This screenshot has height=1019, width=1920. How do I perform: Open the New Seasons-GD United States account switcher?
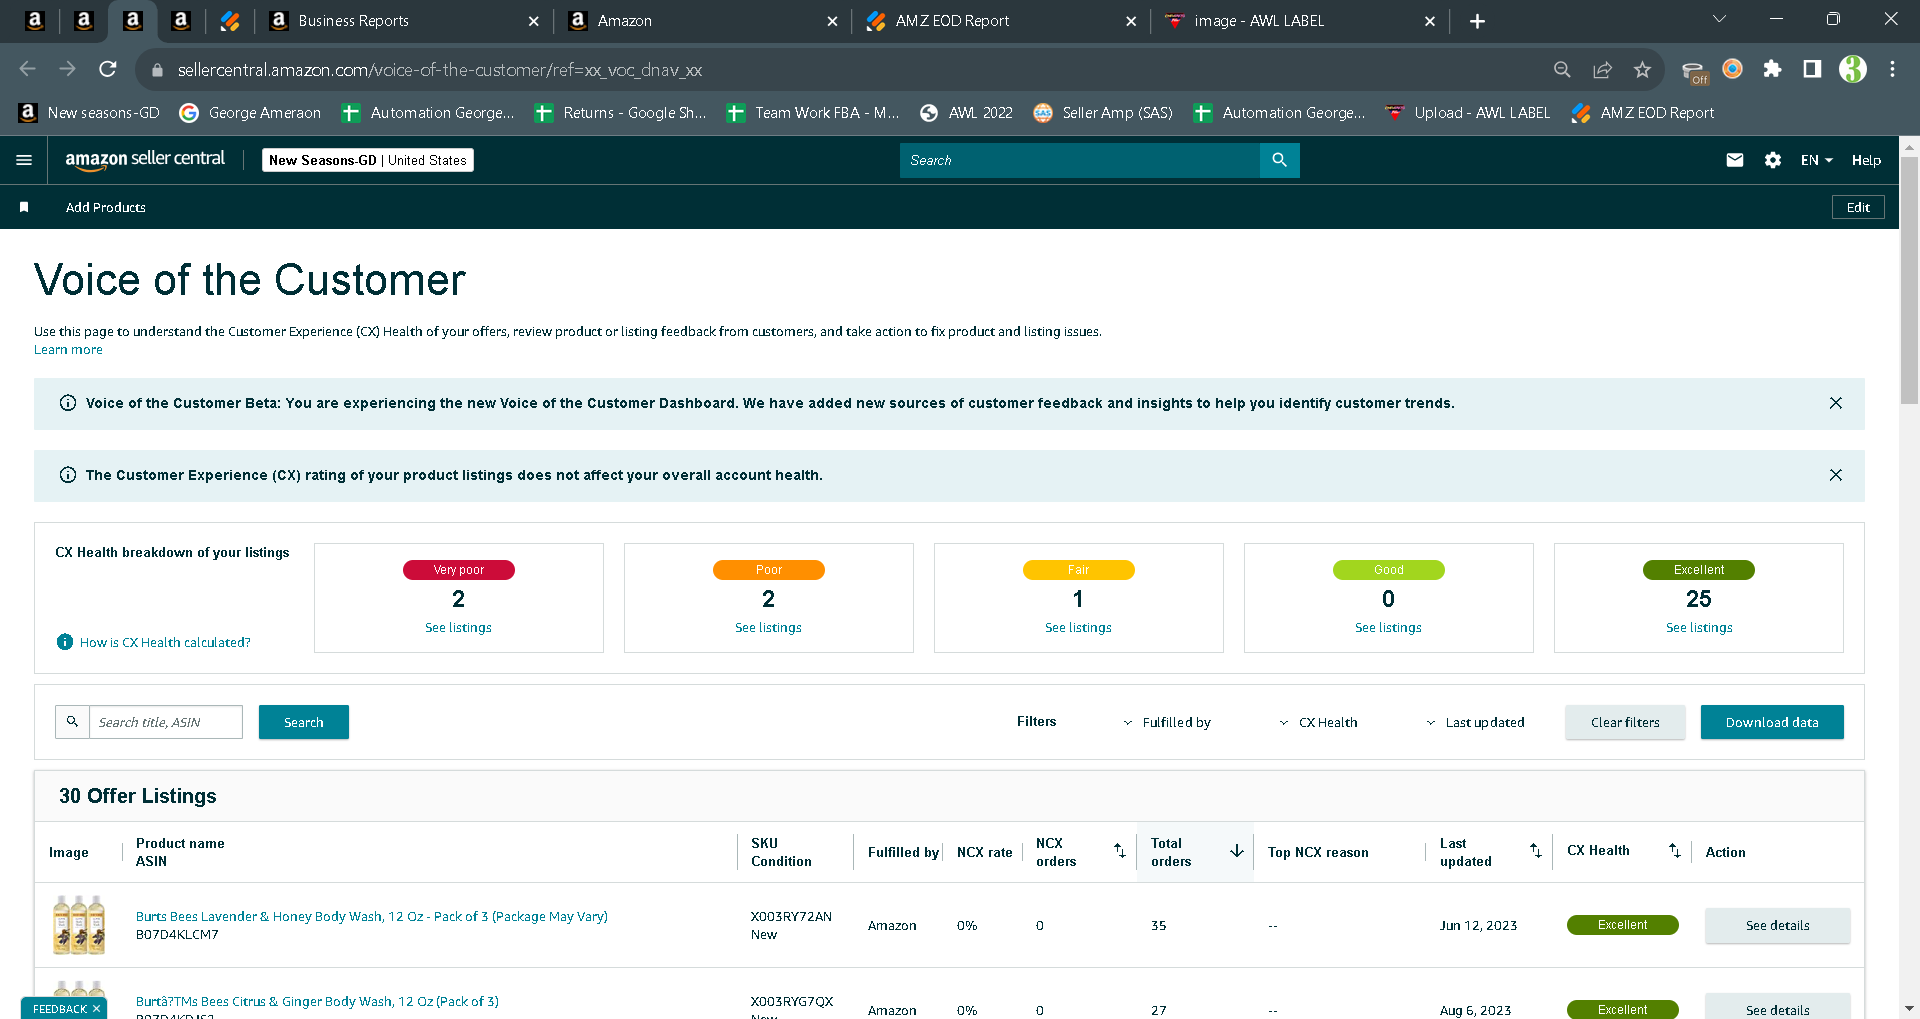(x=368, y=160)
